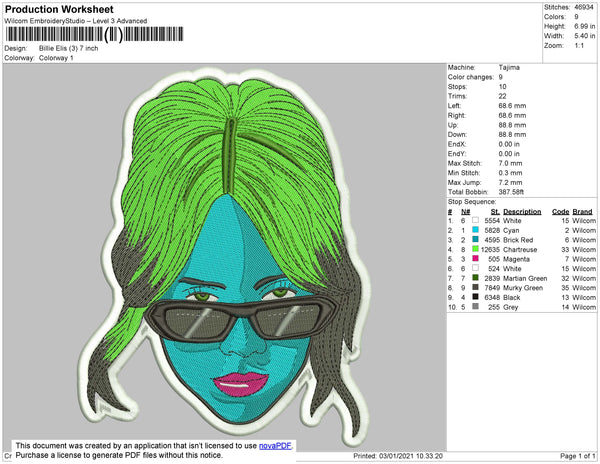Click the 'Stop Sequence:' heading
This screenshot has width=600, height=464.
(x=472, y=202)
